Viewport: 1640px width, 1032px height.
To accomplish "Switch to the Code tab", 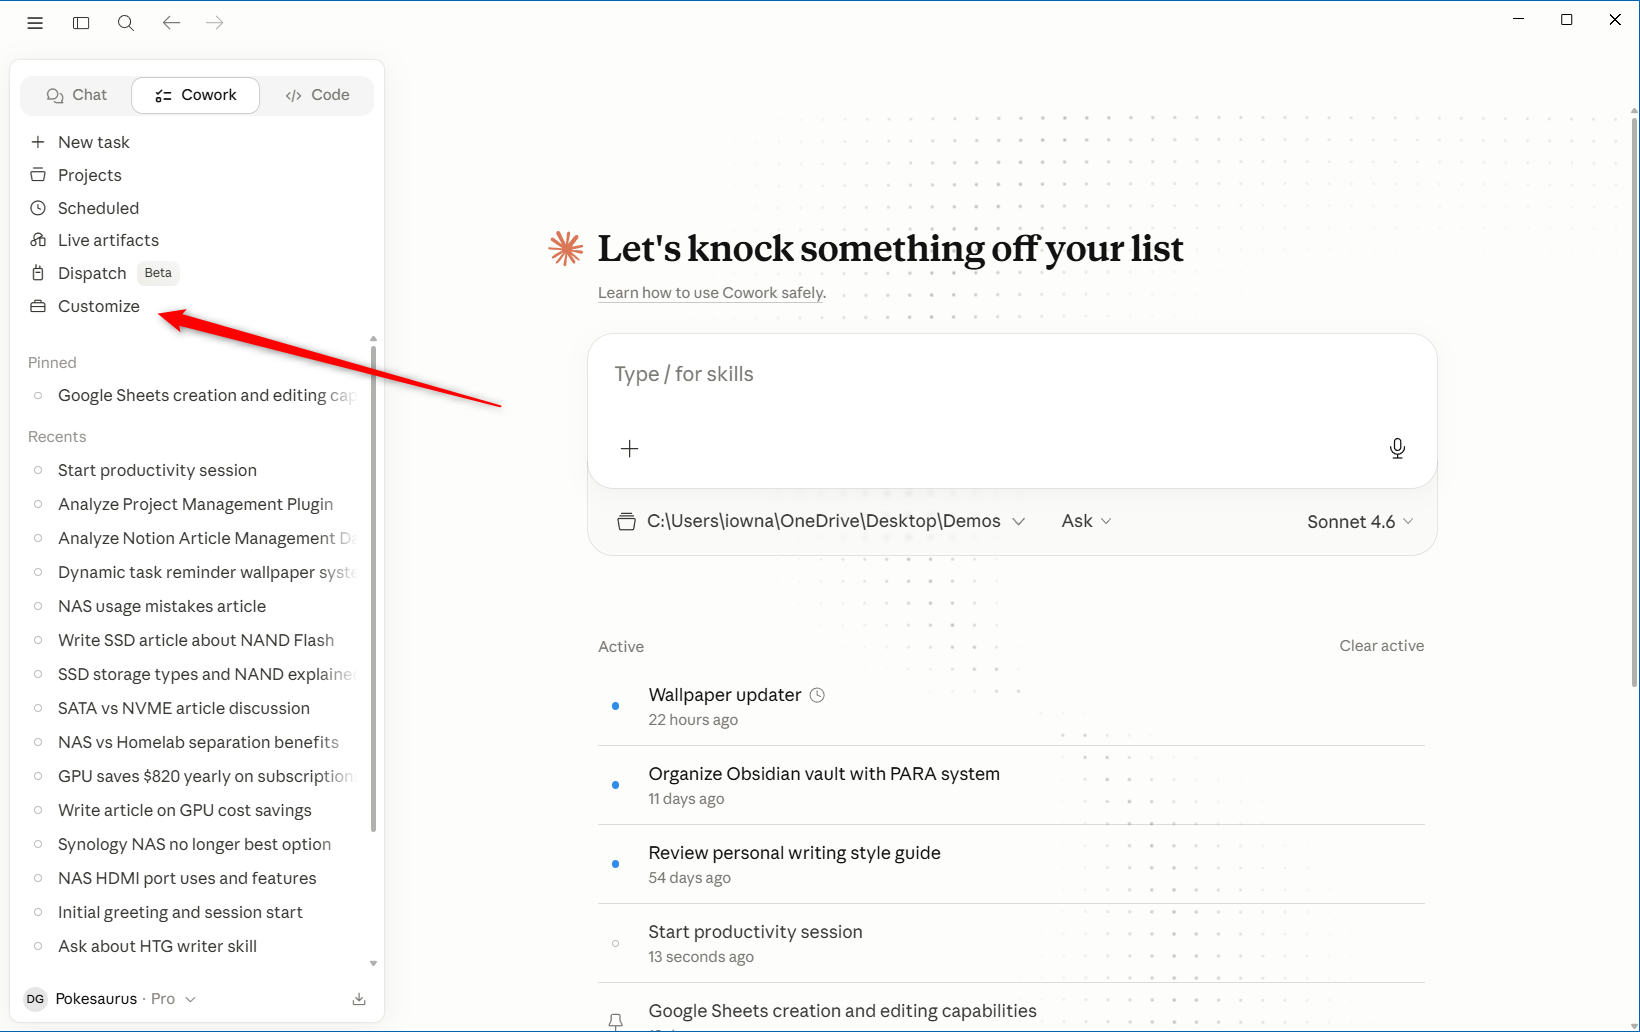I will (317, 95).
